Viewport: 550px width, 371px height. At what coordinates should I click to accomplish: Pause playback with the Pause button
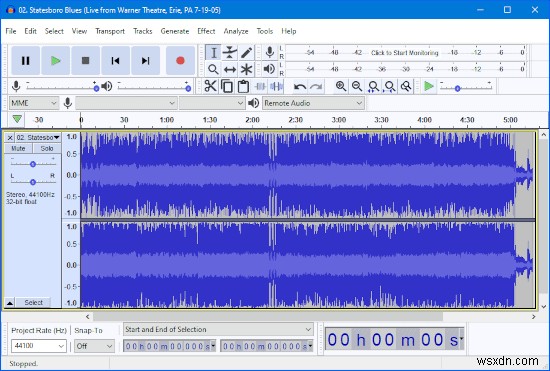pyautogui.click(x=25, y=61)
